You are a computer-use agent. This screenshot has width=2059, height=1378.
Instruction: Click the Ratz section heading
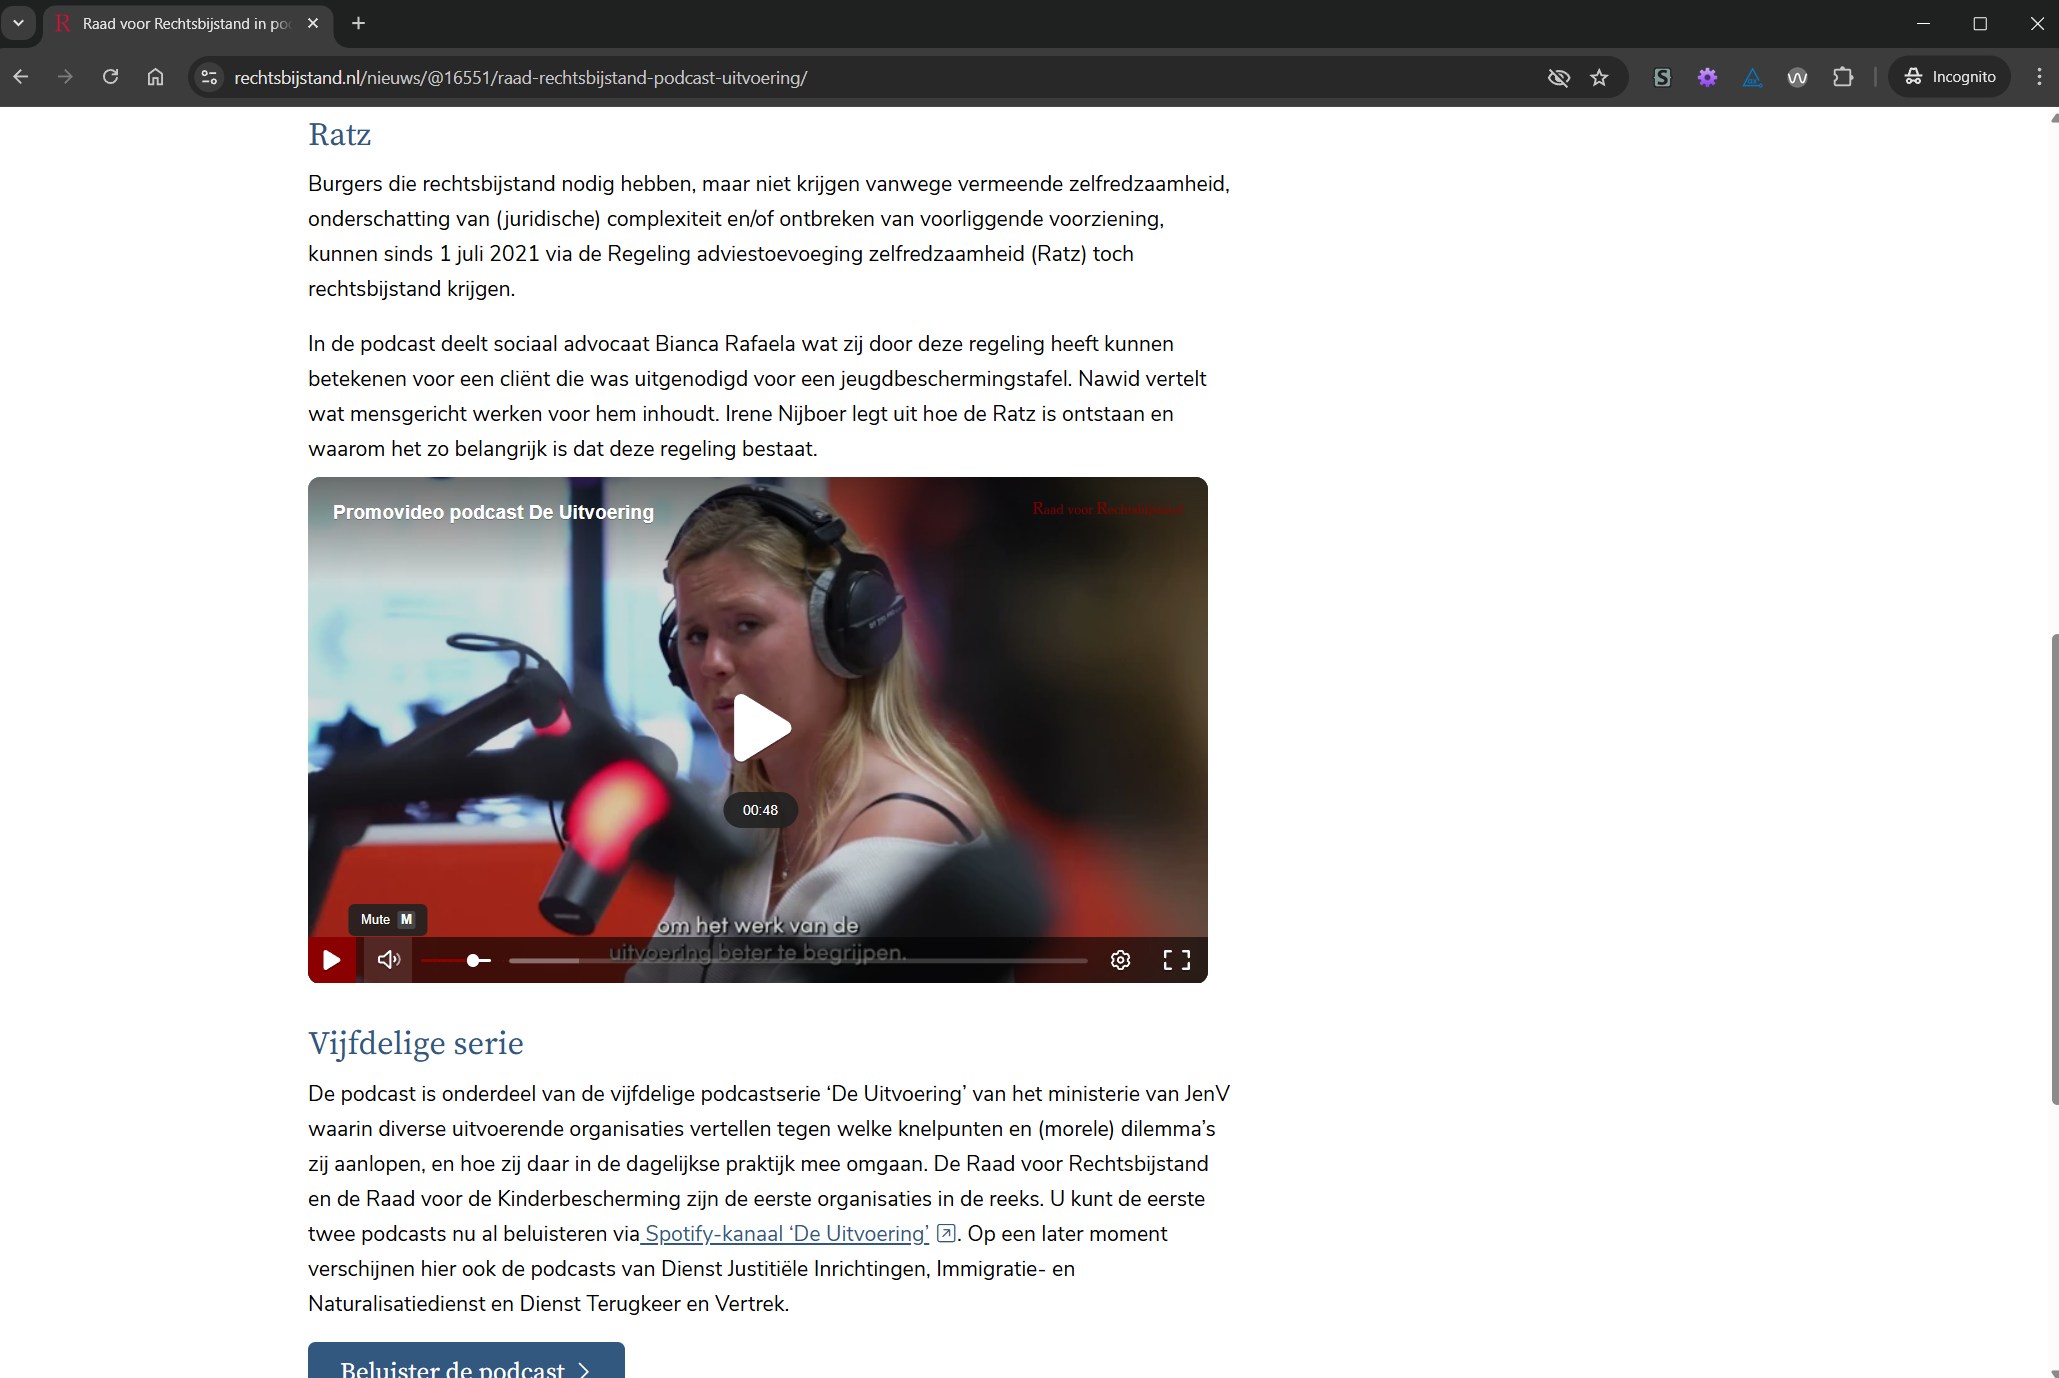point(340,134)
